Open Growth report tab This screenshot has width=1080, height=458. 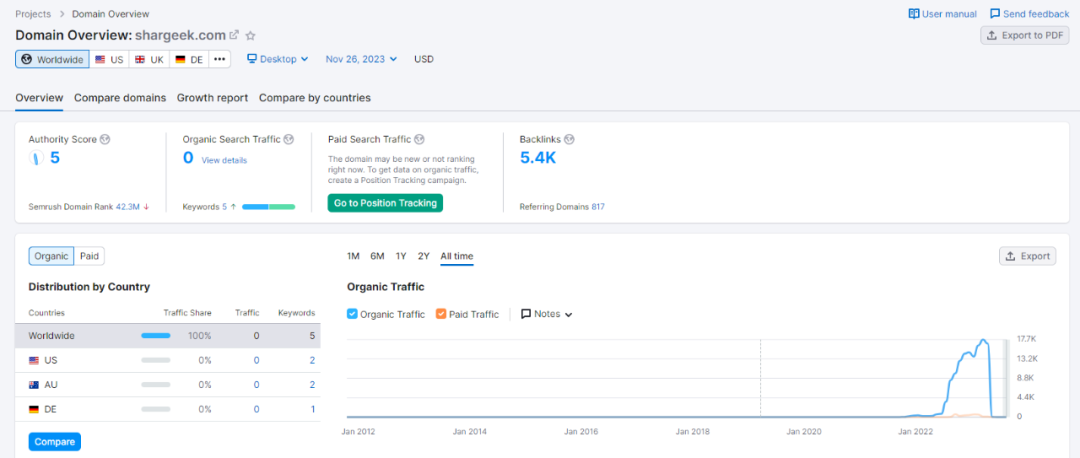point(212,98)
